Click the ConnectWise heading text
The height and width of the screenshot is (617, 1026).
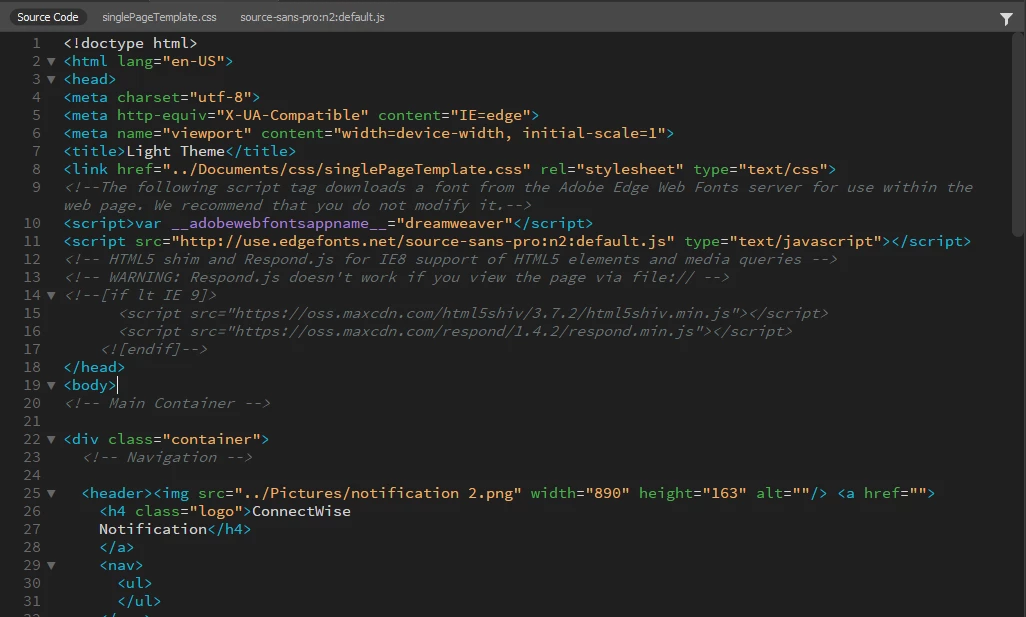(x=301, y=511)
